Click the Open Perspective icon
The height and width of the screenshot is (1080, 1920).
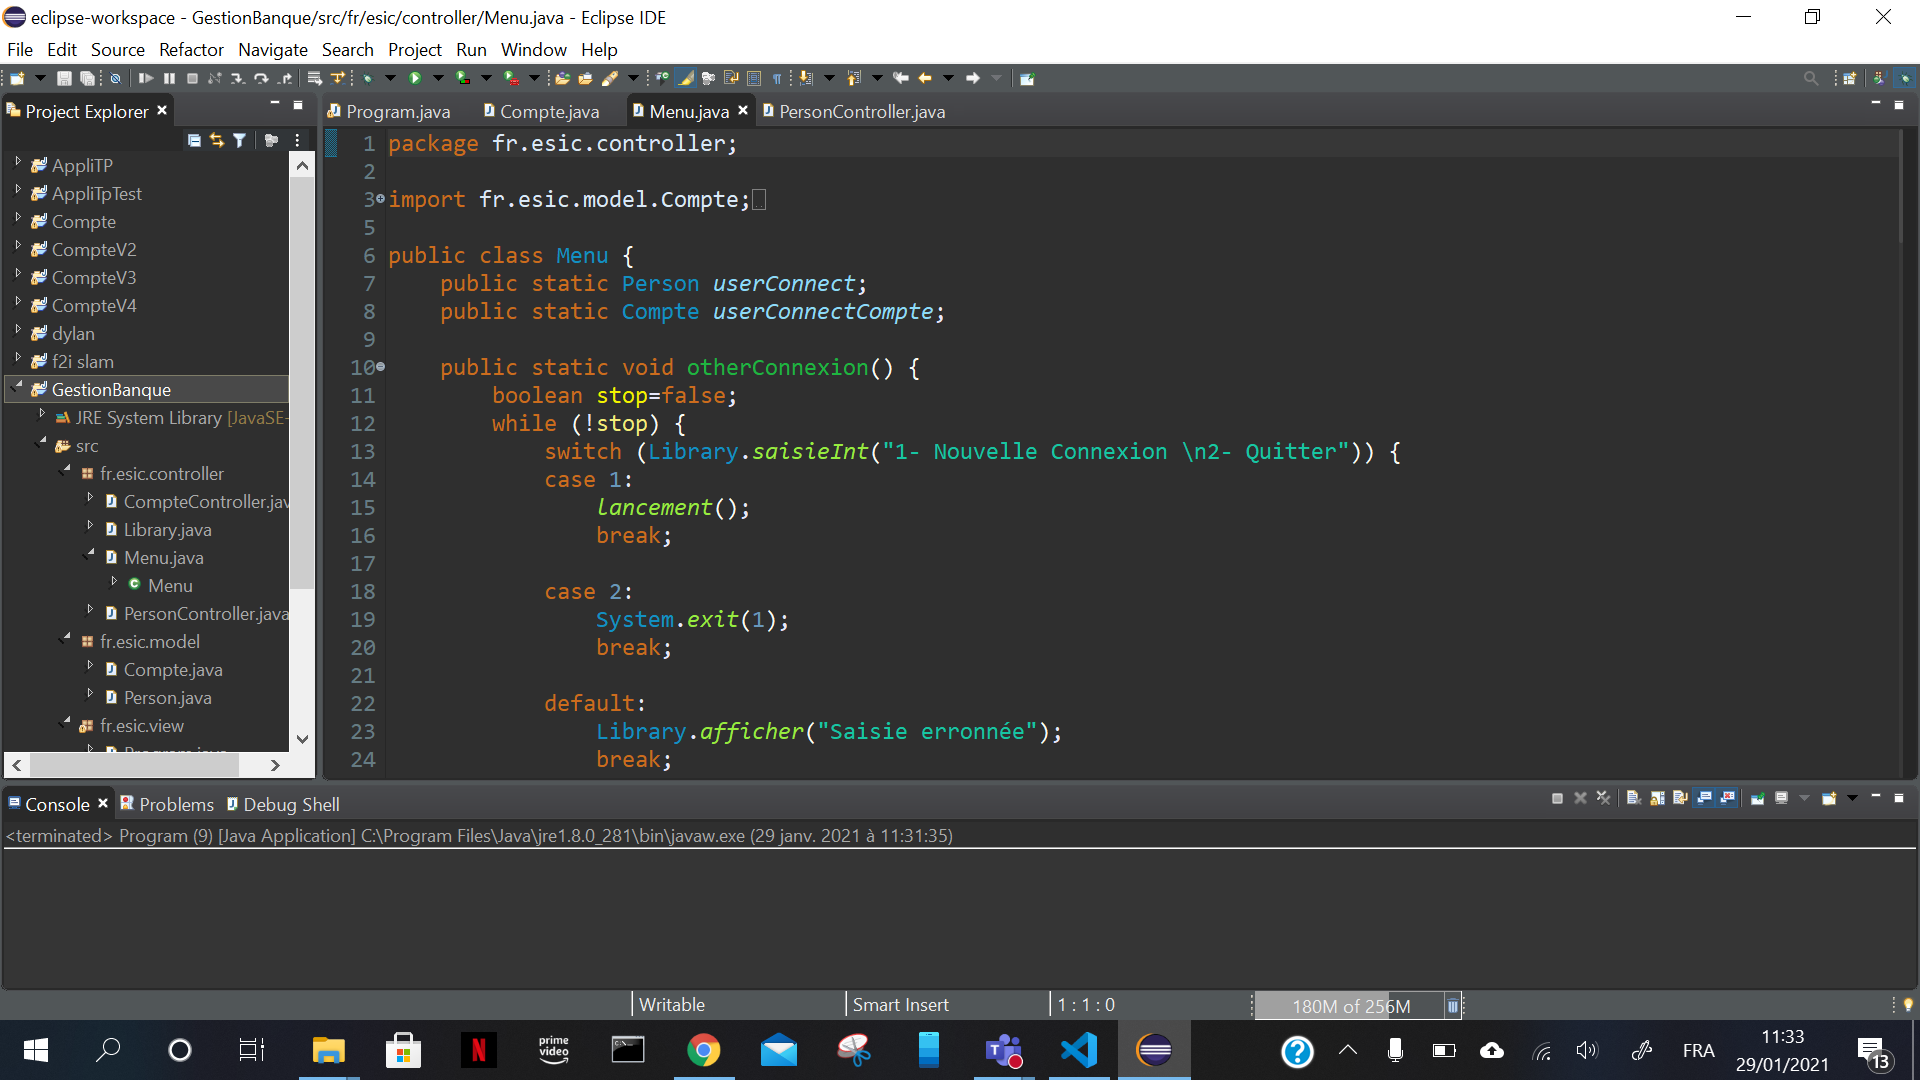pos(1849,78)
